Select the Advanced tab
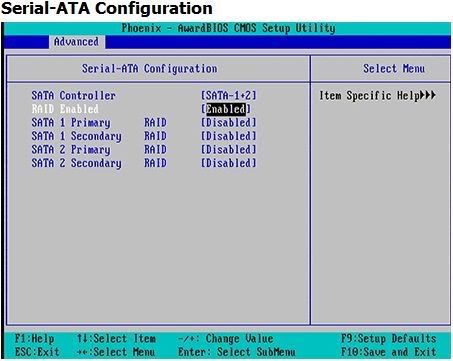 pyautogui.click(x=77, y=42)
